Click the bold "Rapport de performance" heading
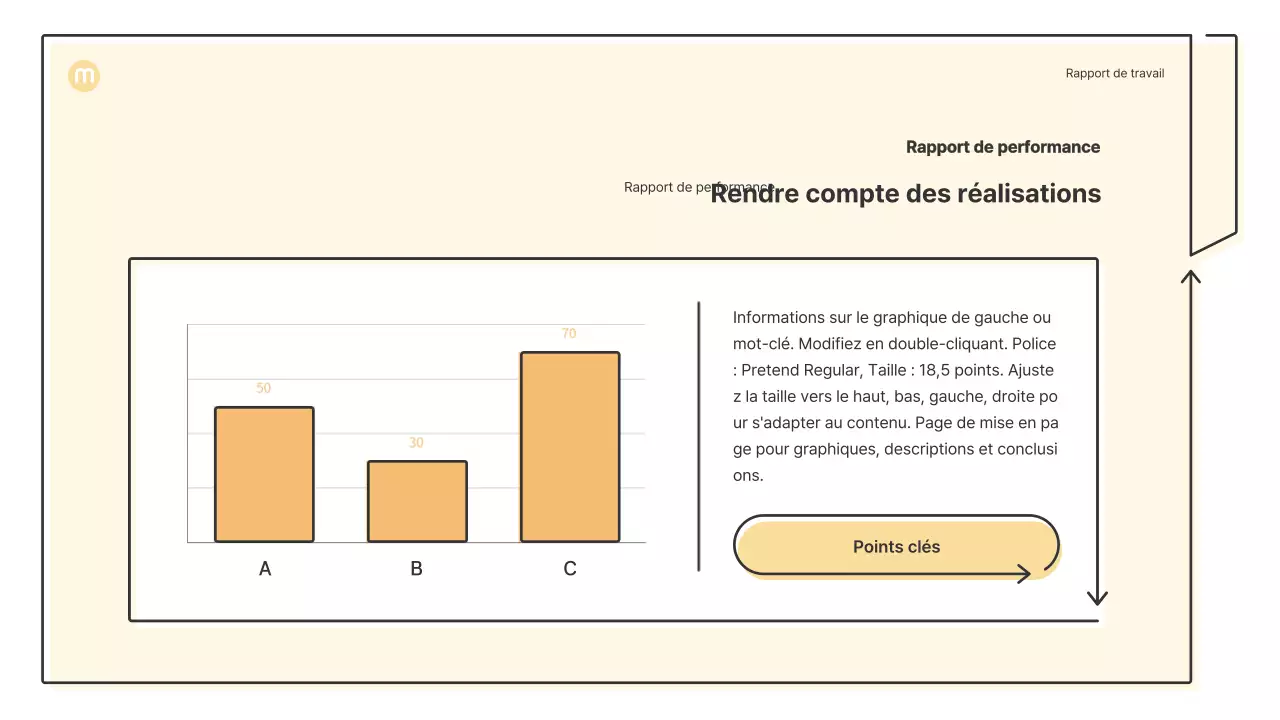1280x720 pixels. click(1002, 147)
